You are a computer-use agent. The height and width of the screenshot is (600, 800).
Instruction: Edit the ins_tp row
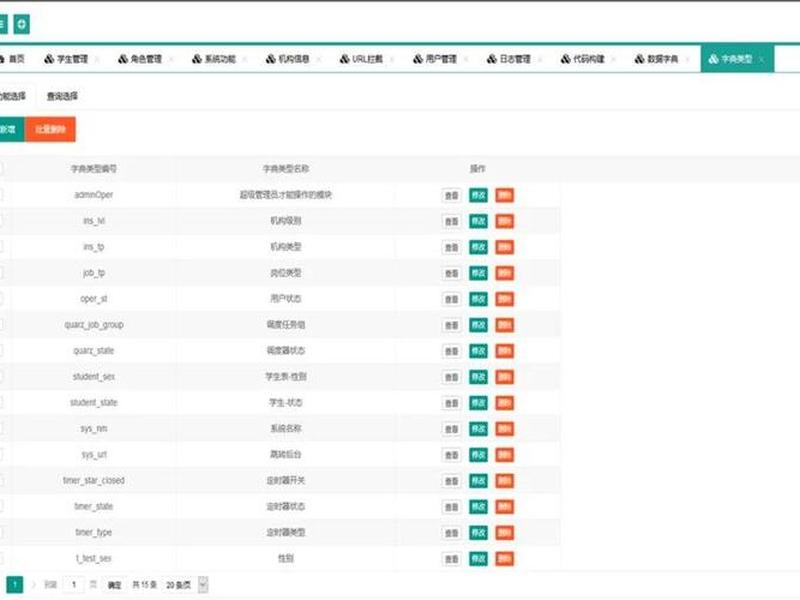(x=478, y=247)
